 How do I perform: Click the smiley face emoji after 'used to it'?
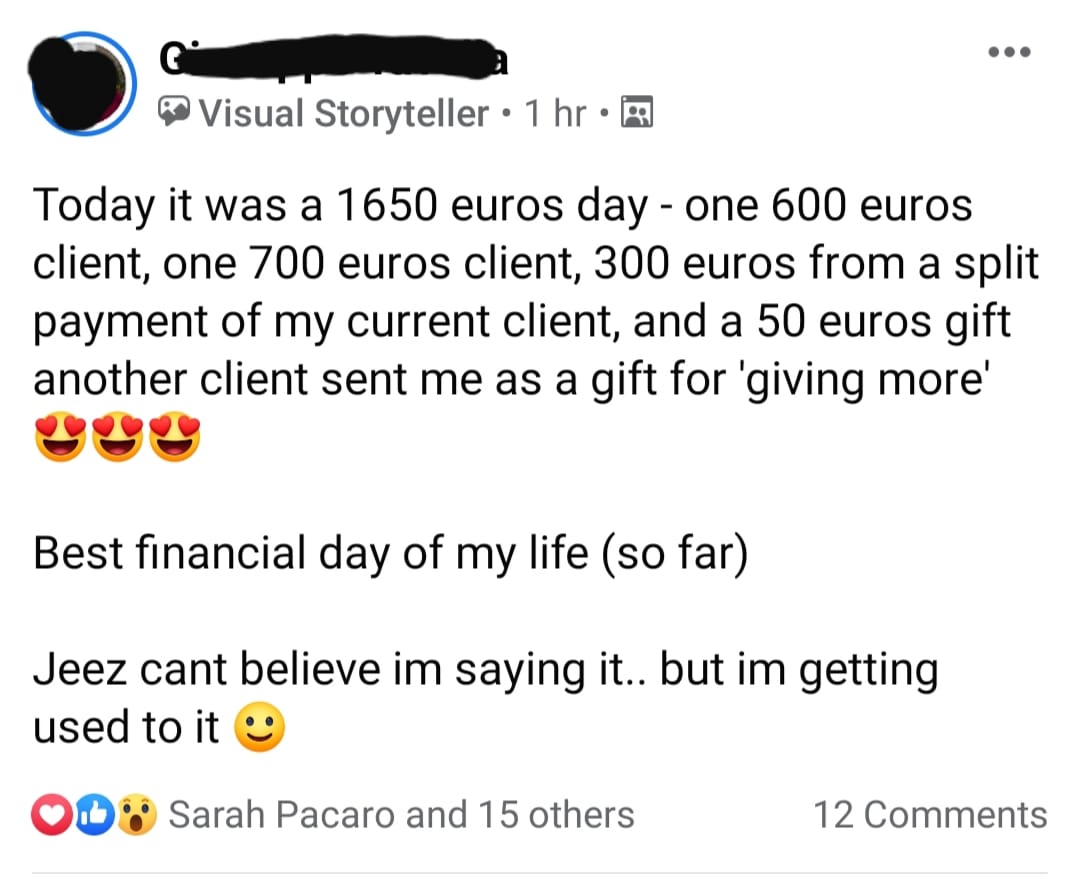tap(259, 728)
